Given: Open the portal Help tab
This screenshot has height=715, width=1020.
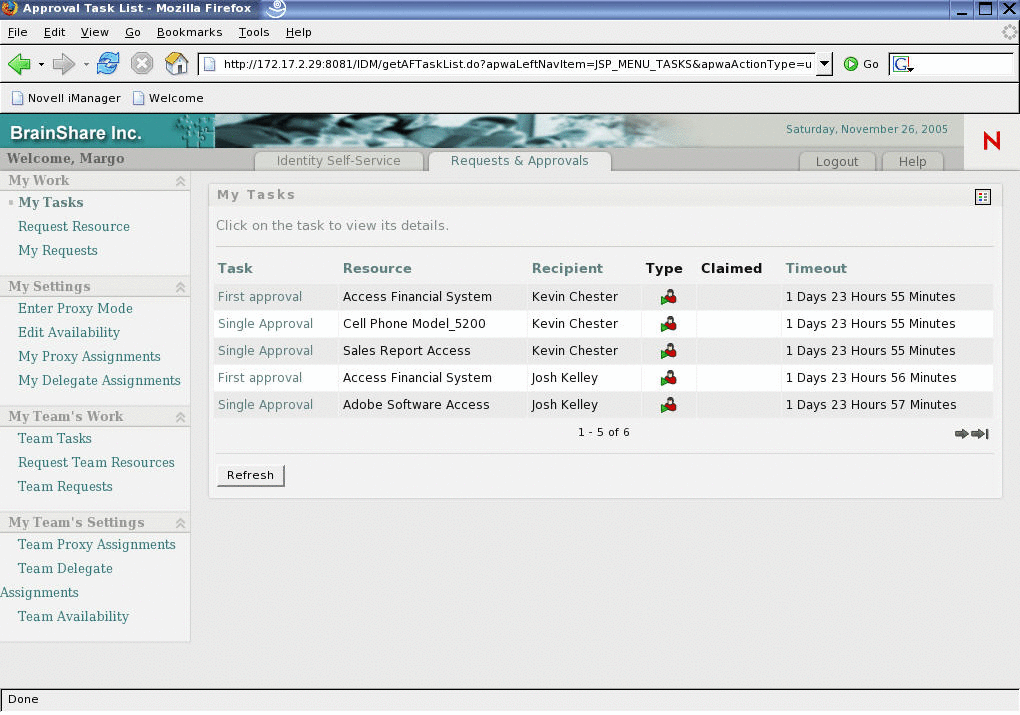Looking at the screenshot, I should pyautogui.click(x=913, y=161).
